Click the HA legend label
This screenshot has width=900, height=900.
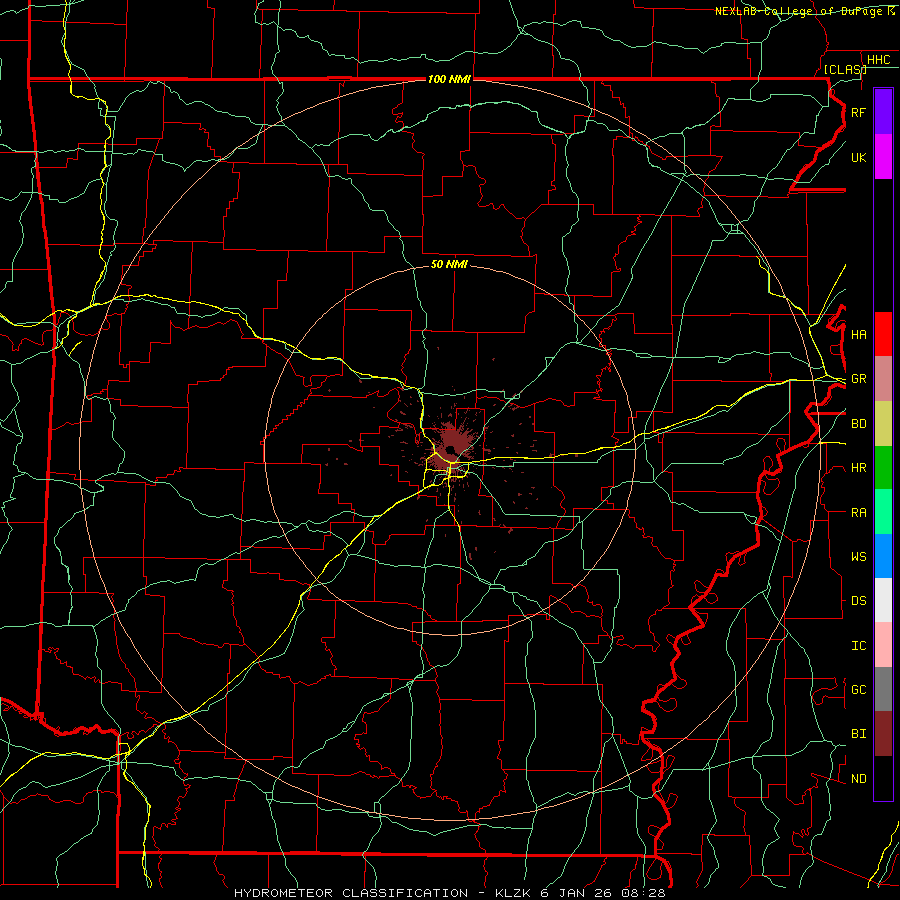point(858,334)
